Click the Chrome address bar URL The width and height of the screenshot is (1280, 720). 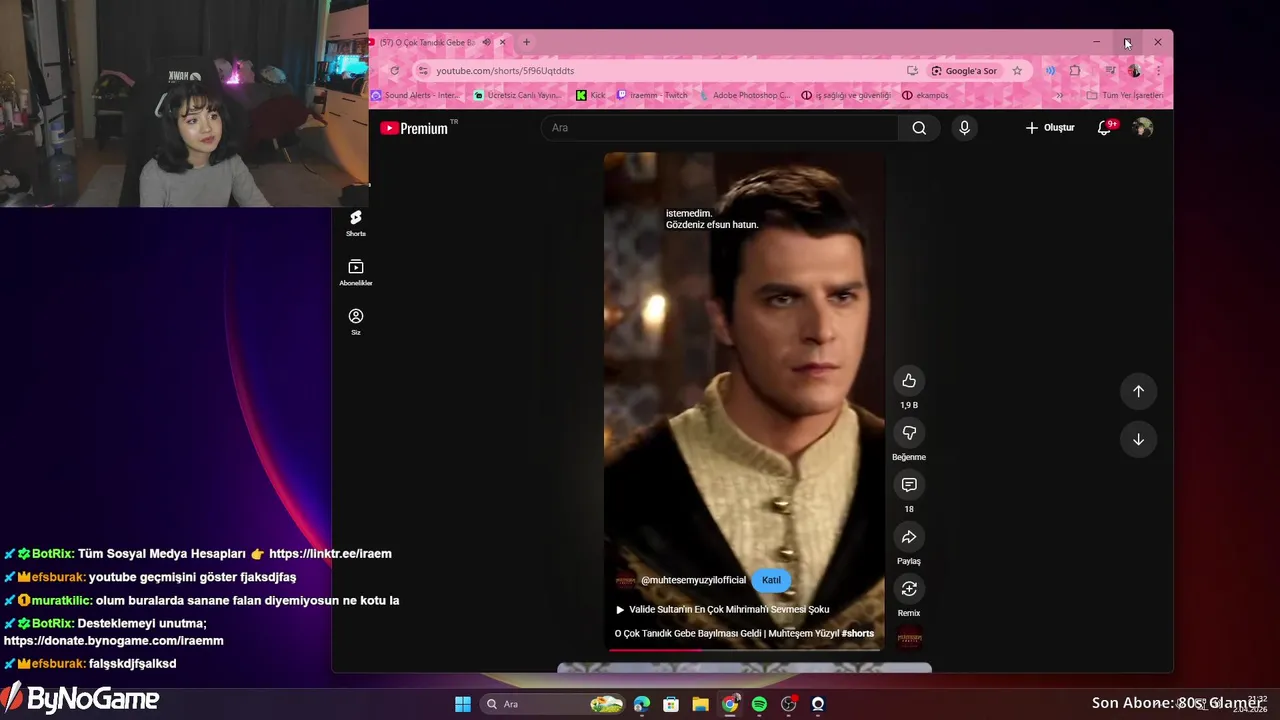505,71
